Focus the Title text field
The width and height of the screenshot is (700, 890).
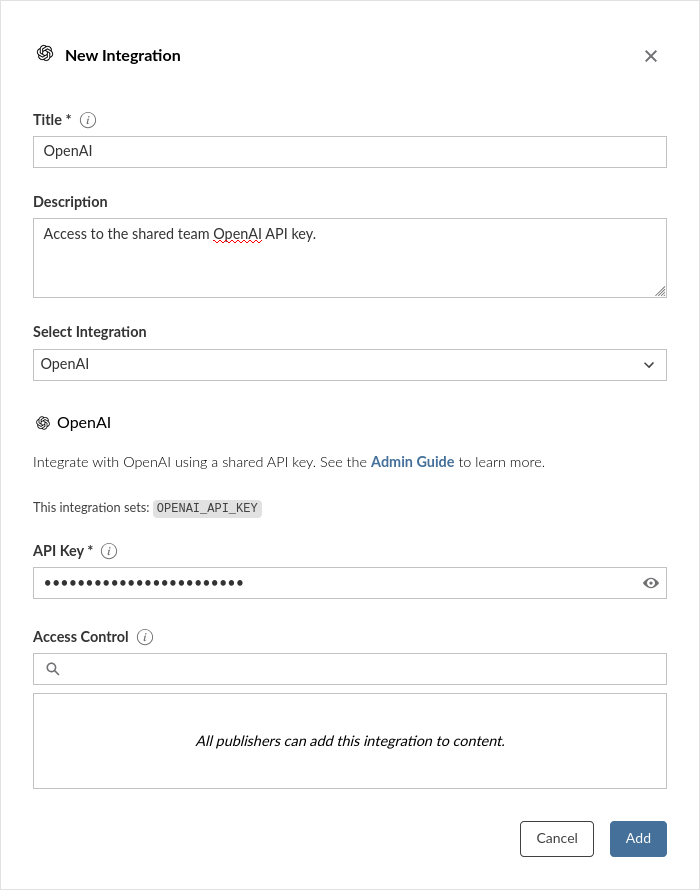tap(350, 152)
